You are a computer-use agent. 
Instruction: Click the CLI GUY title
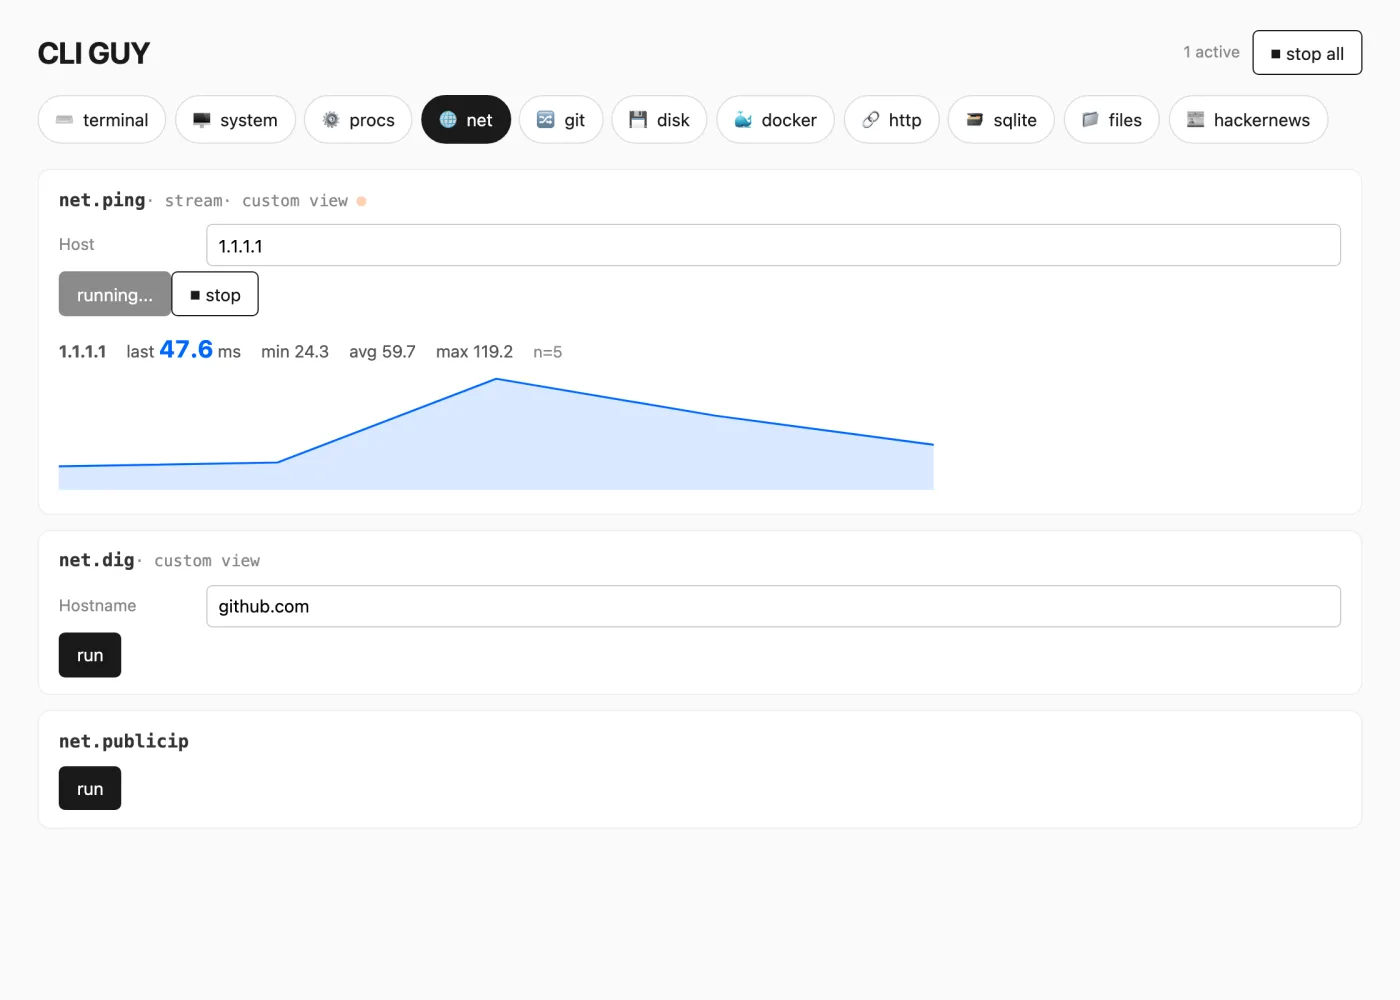point(94,53)
